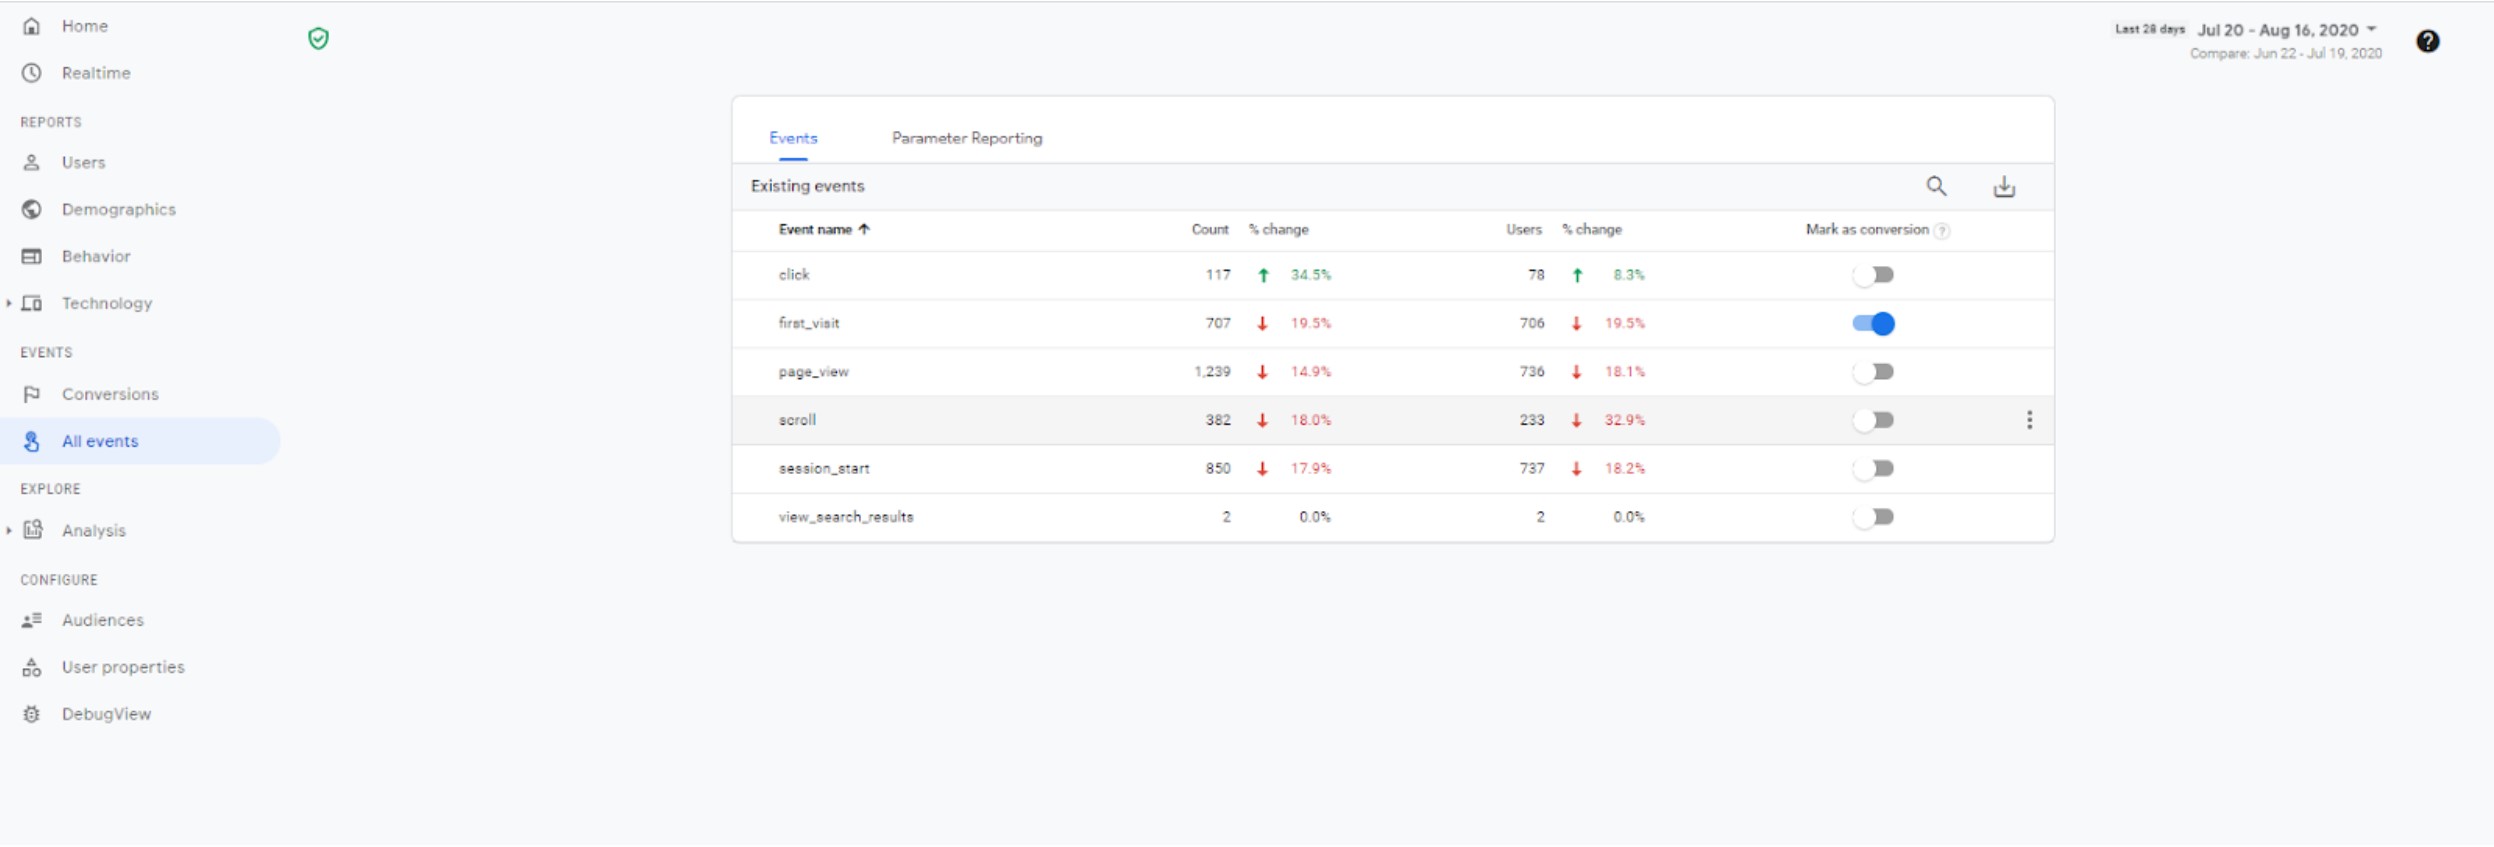Image resolution: width=2494 pixels, height=847 pixels.
Task: Go to DebugView in the sidebar
Action: tap(106, 714)
